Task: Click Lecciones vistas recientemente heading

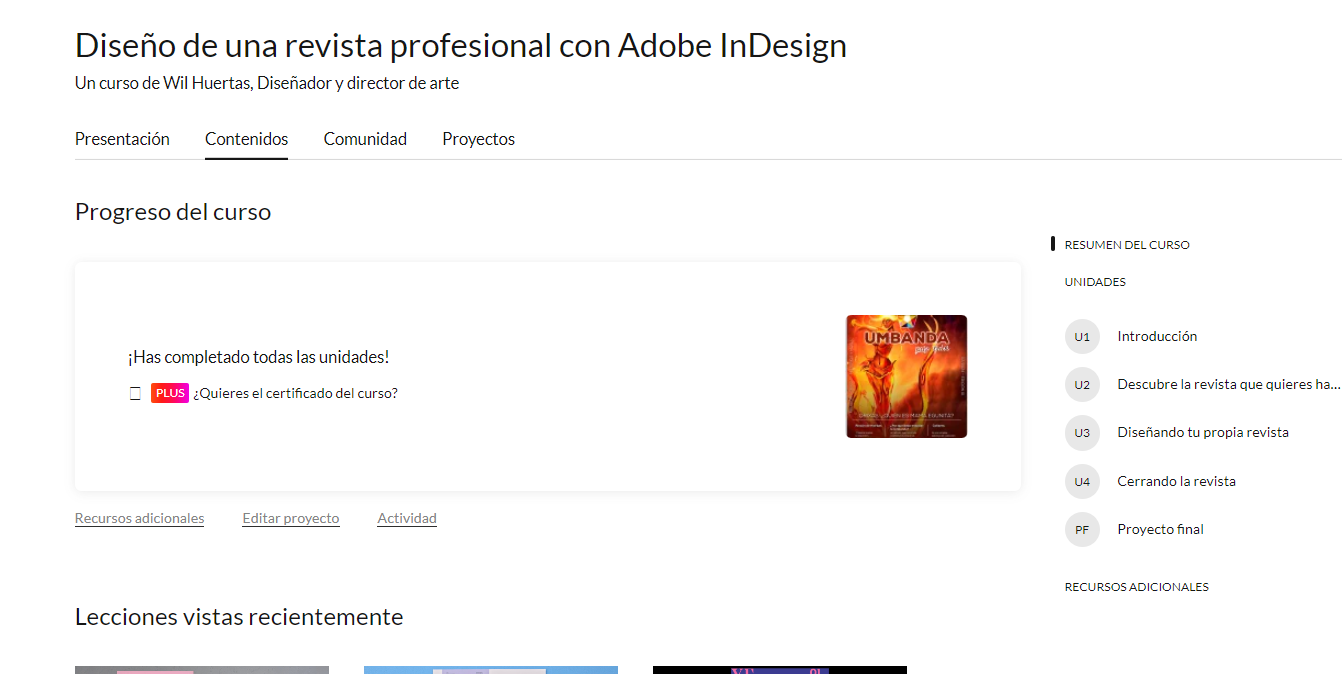Action: pyautogui.click(x=239, y=617)
